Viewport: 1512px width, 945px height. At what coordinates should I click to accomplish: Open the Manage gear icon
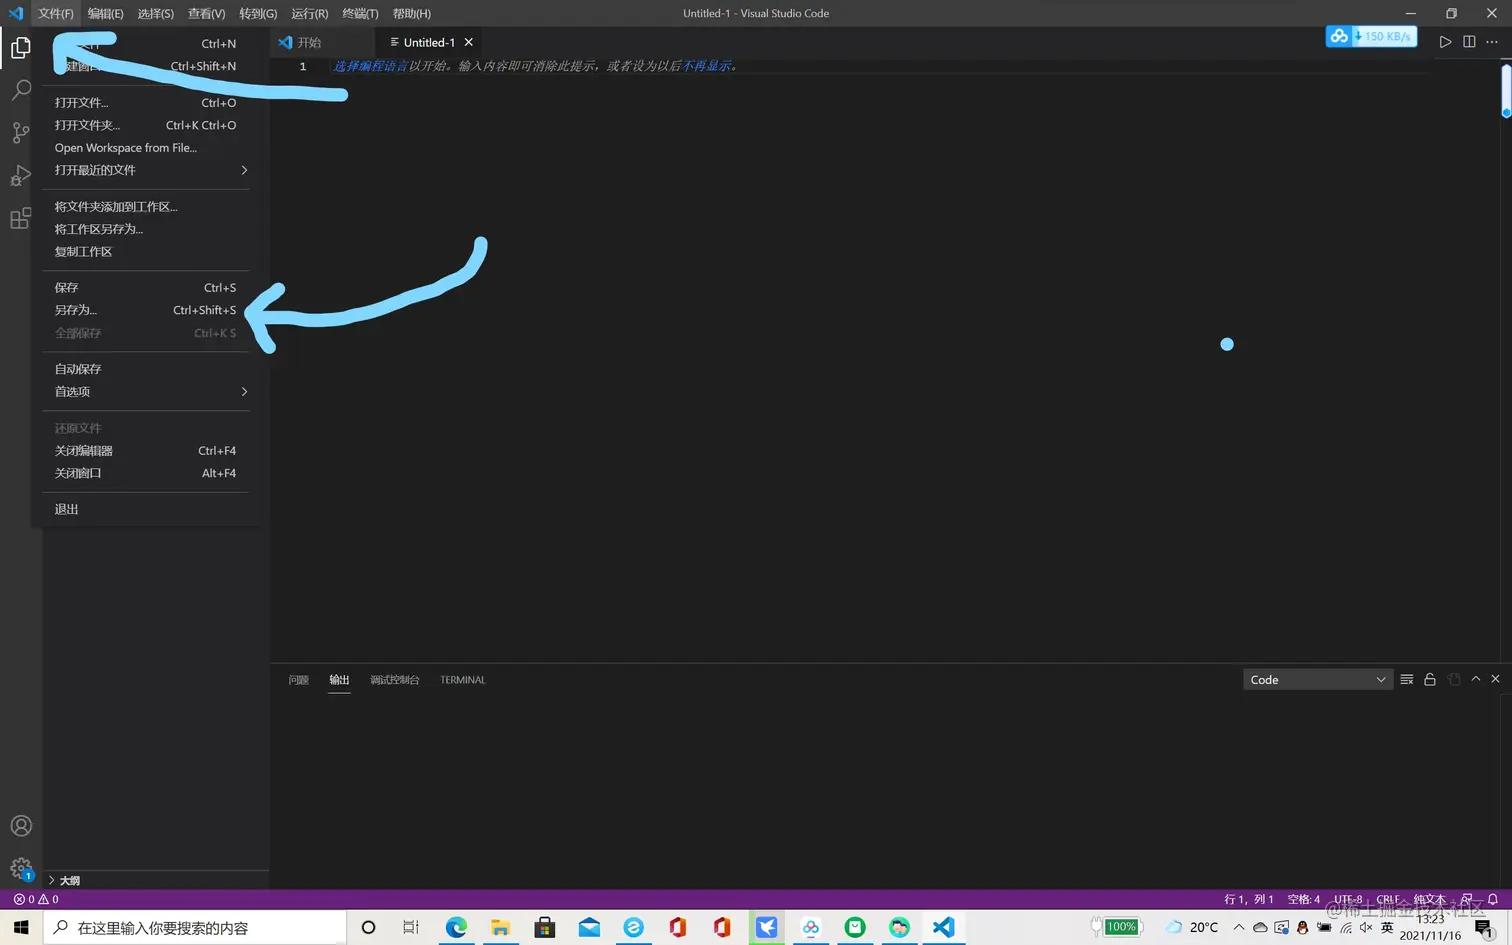[x=21, y=869]
